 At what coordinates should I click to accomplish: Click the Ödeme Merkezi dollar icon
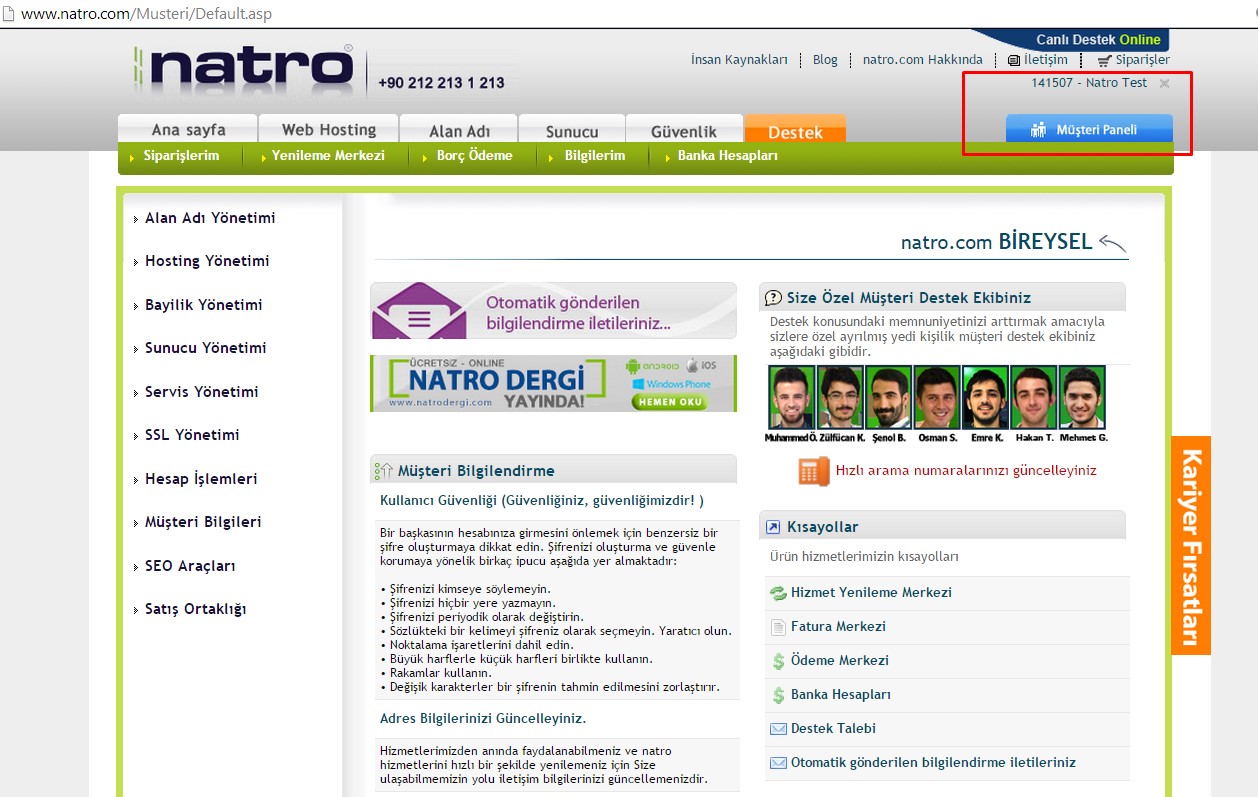pos(778,661)
